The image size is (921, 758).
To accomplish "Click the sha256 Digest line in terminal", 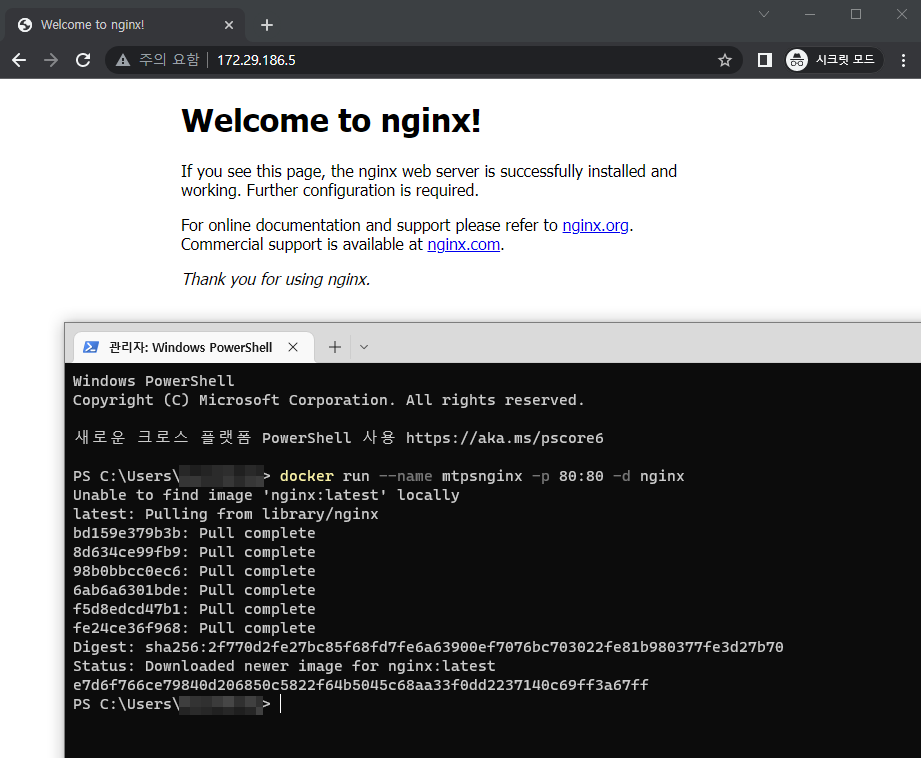I will tap(428, 647).
